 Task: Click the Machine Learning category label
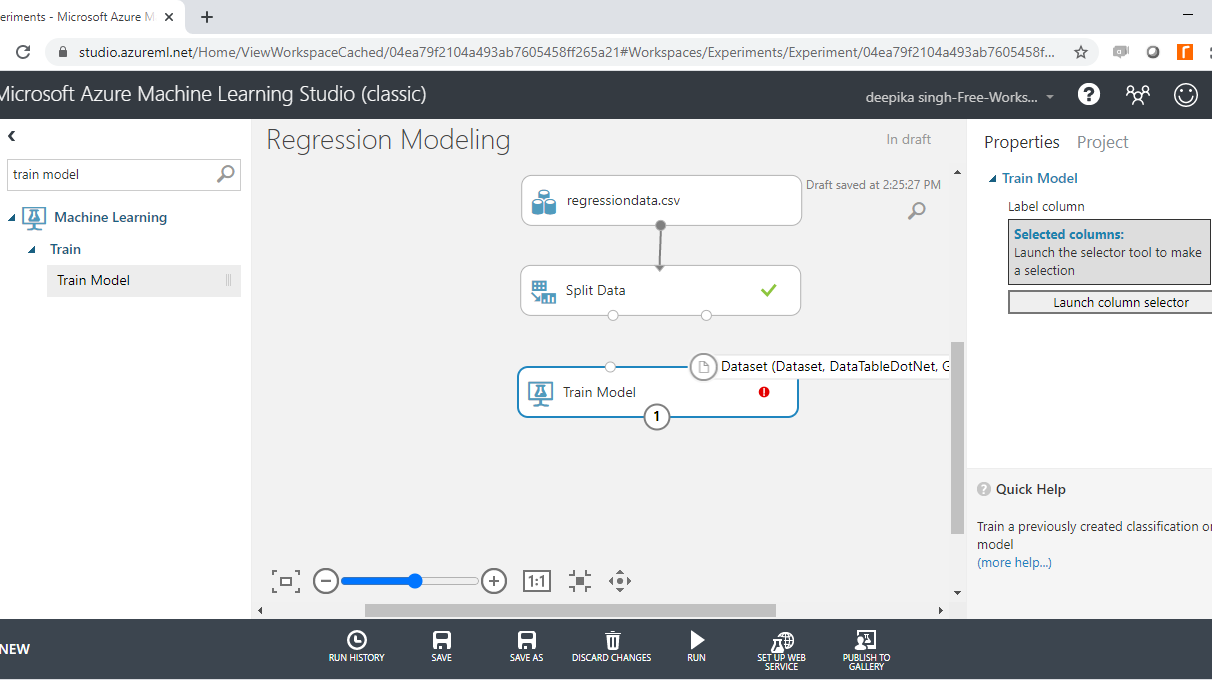tap(111, 218)
